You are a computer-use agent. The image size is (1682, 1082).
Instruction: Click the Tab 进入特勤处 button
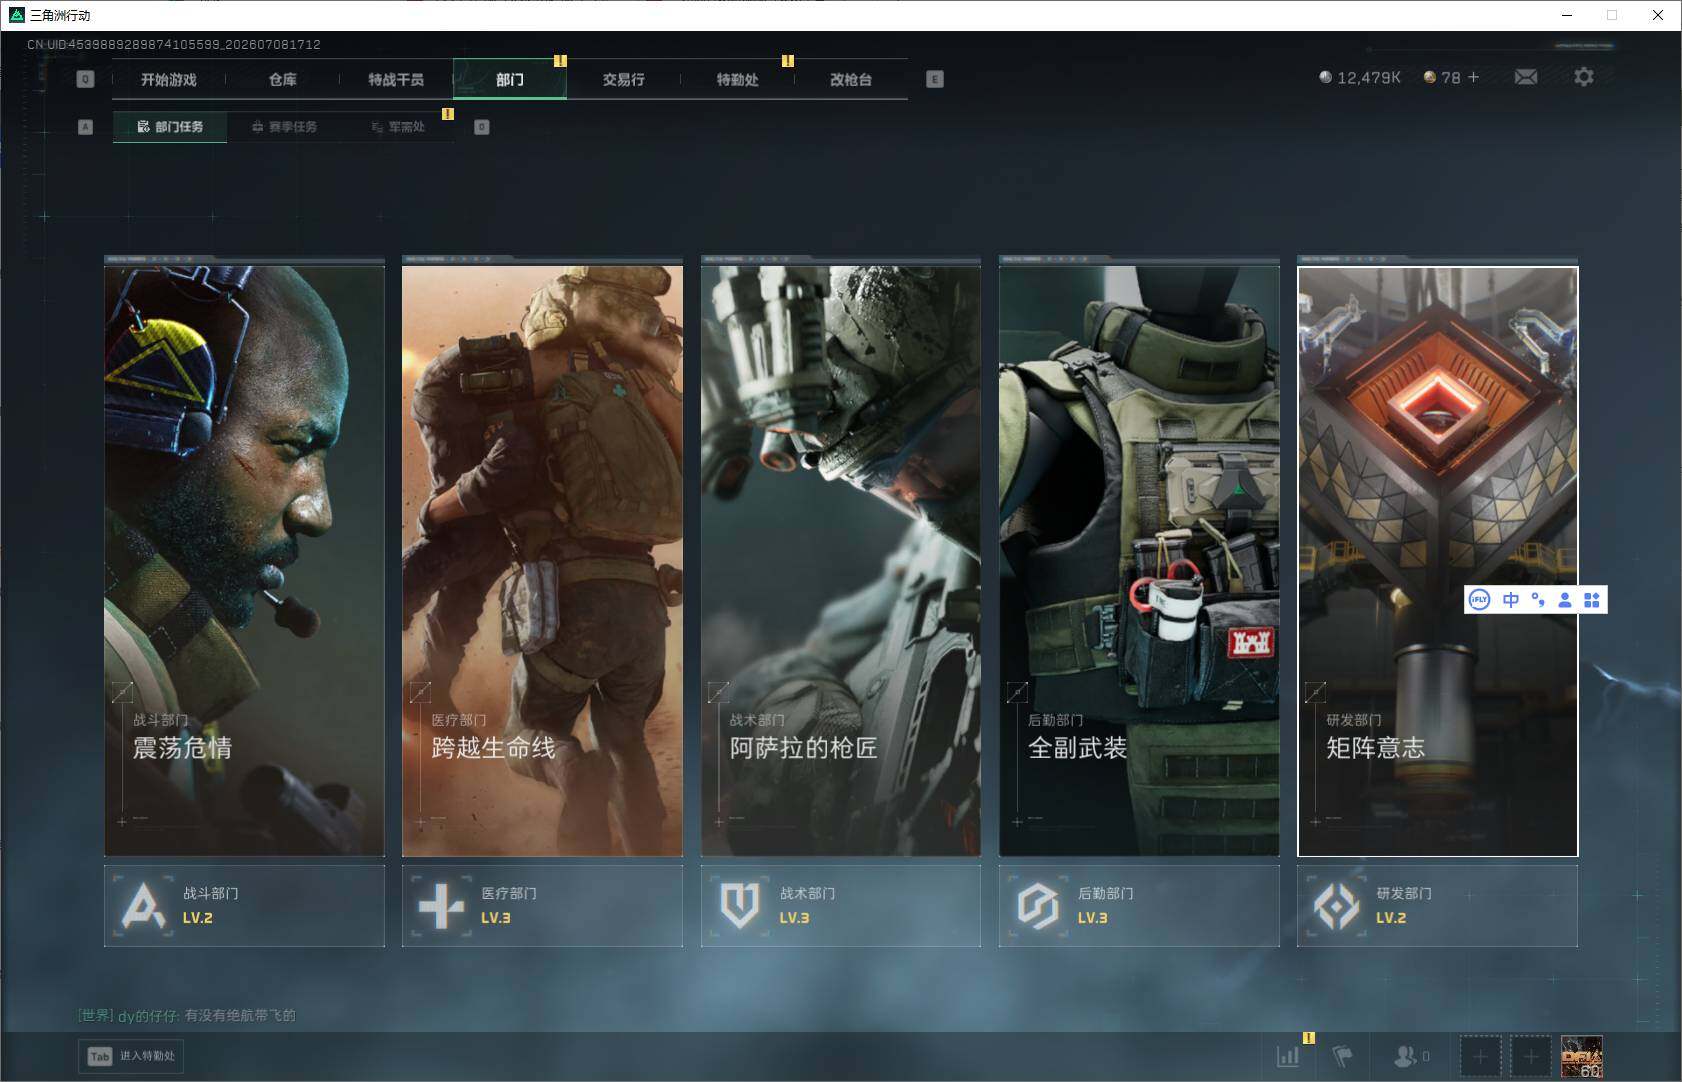coord(132,1056)
